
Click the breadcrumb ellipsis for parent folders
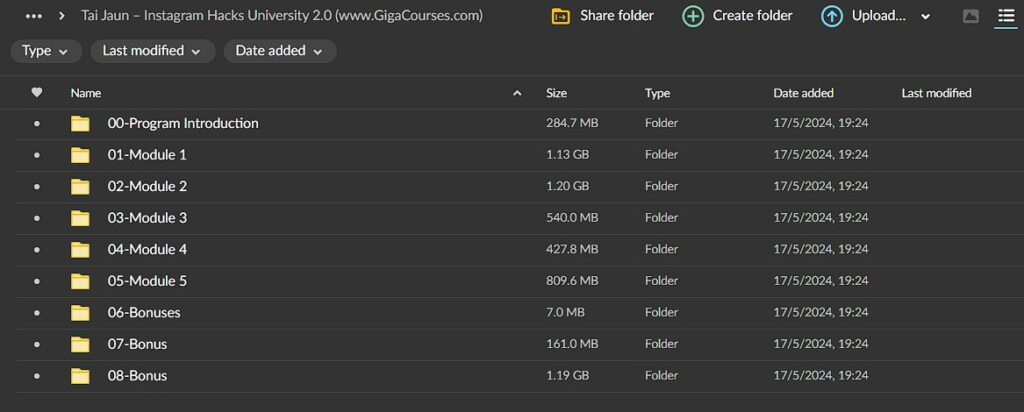34,16
